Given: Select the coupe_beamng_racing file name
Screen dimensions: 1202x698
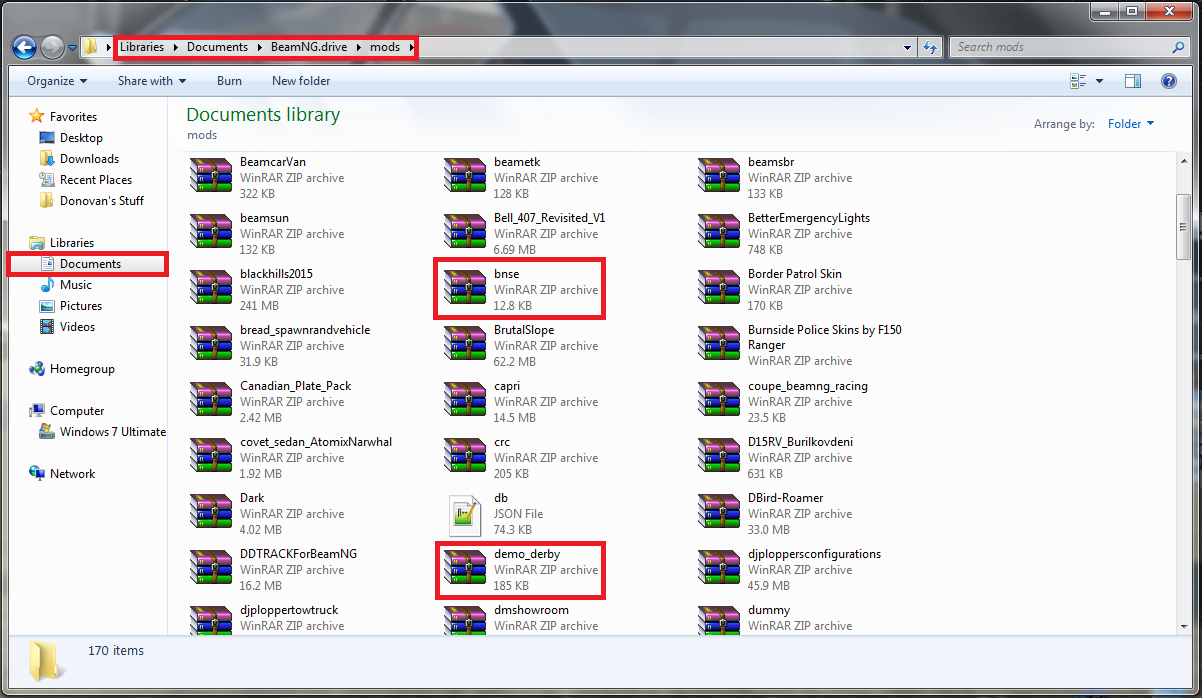Looking at the screenshot, I should [x=808, y=386].
